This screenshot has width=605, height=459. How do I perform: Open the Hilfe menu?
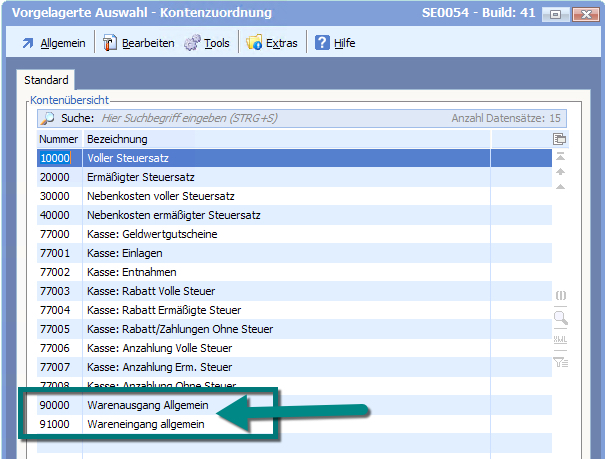tap(335, 43)
